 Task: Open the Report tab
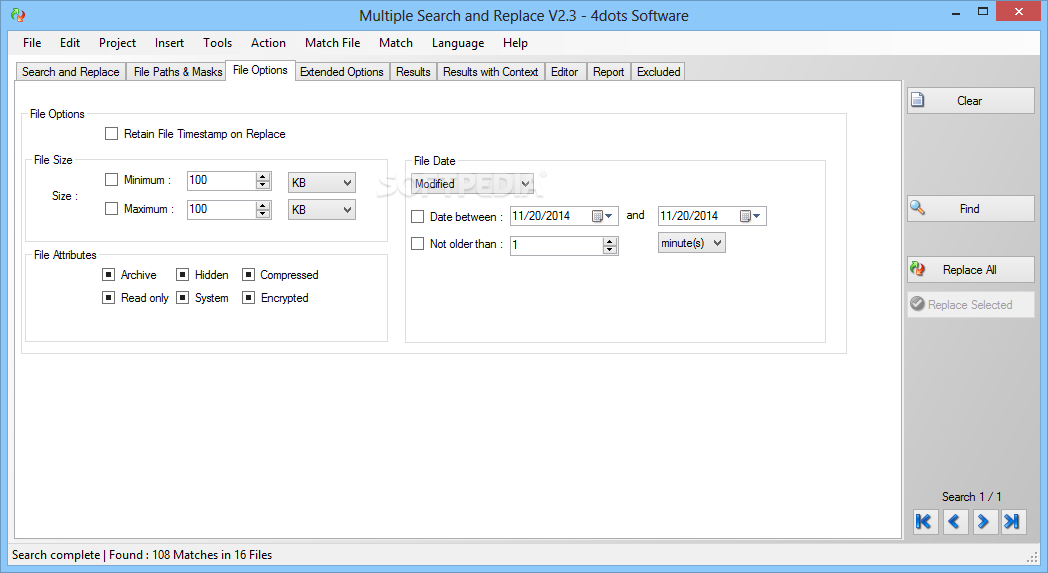tap(608, 72)
